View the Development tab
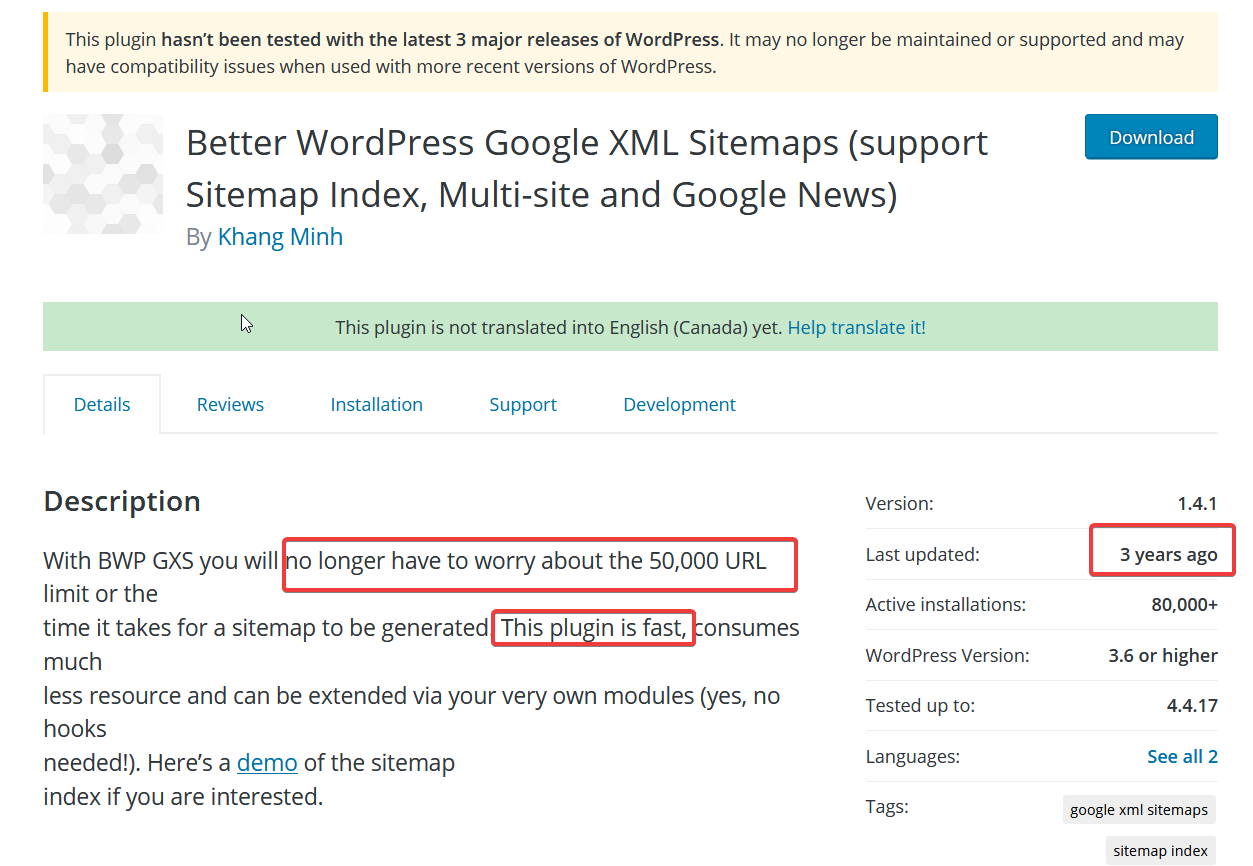Screen dimensions: 1253x866 click(x=680, y=404)
